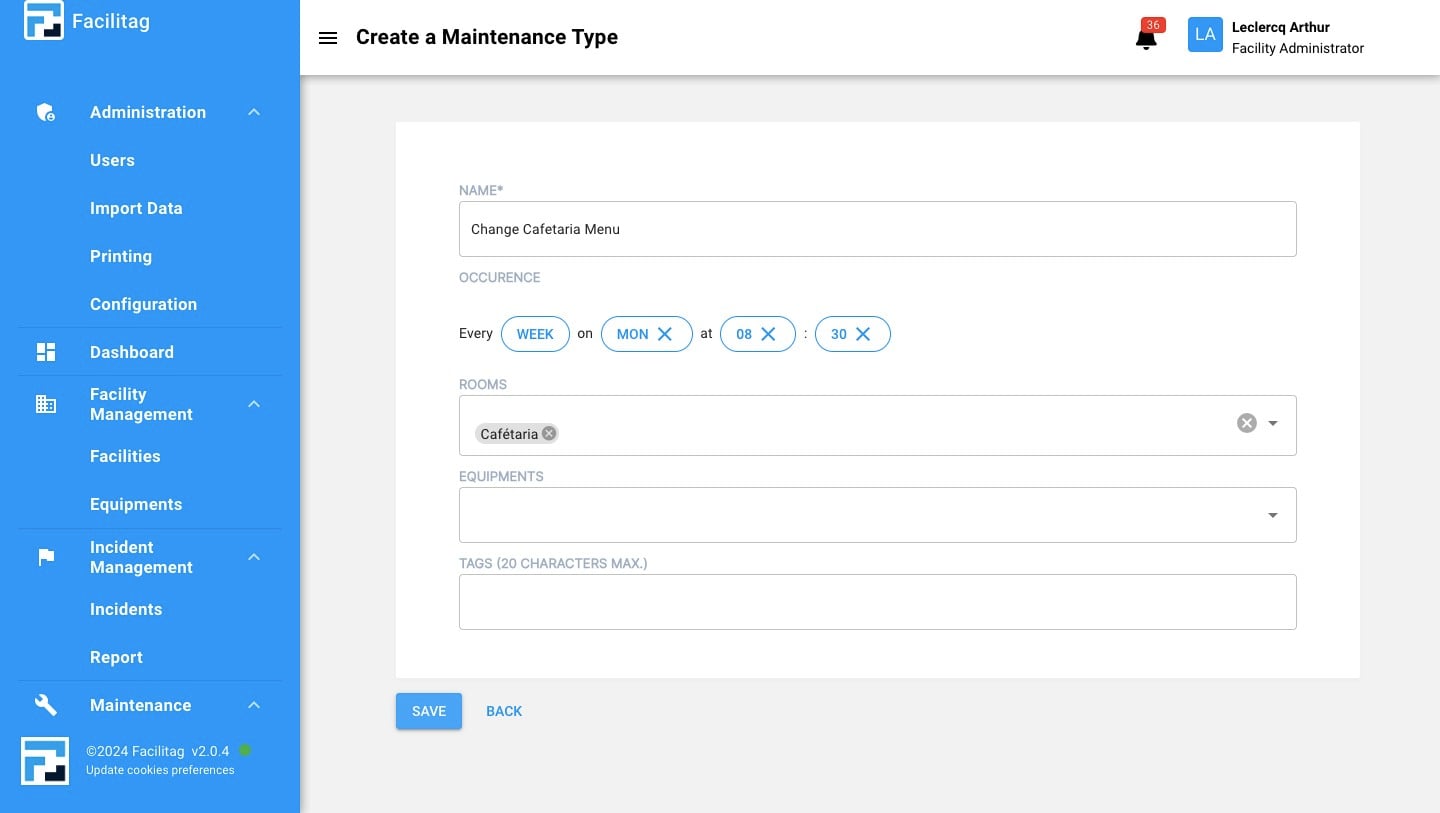Screen dimensions: 1440x813
Task: Click the Save button
Action: [x=429, y=711]
